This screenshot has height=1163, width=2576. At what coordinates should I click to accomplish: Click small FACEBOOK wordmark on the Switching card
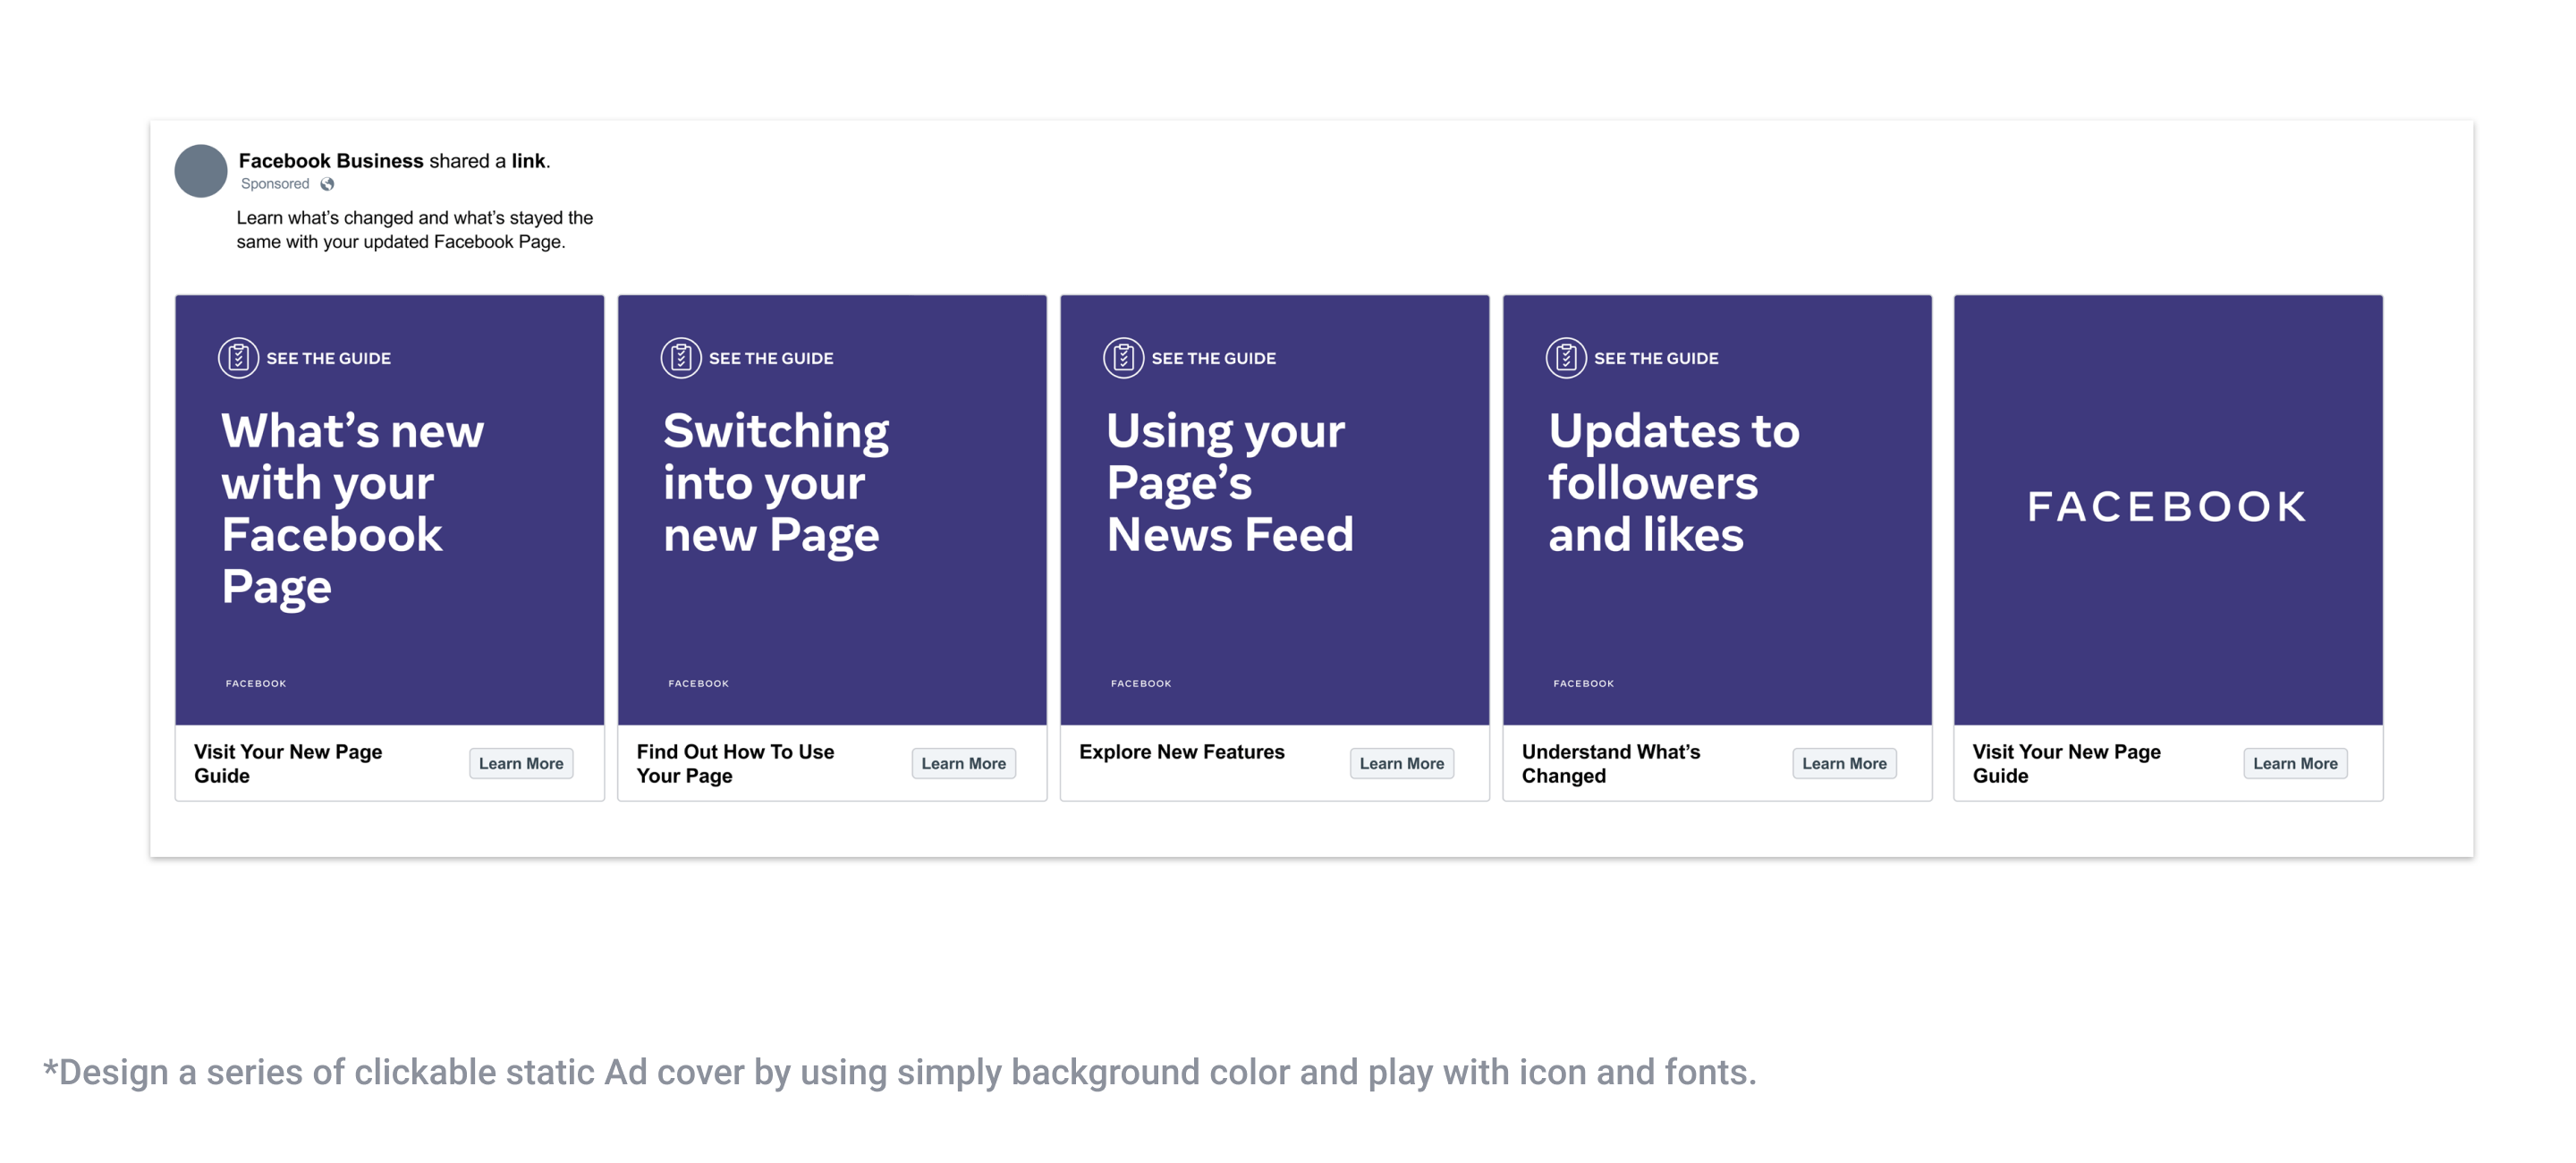(699, 684)
